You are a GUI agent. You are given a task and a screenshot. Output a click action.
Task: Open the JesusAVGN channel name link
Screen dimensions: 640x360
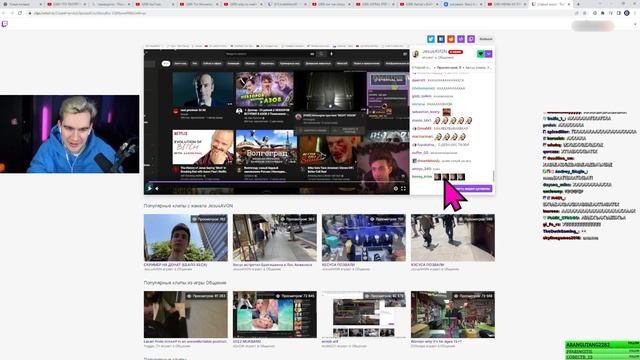click(x=435, y=51)
